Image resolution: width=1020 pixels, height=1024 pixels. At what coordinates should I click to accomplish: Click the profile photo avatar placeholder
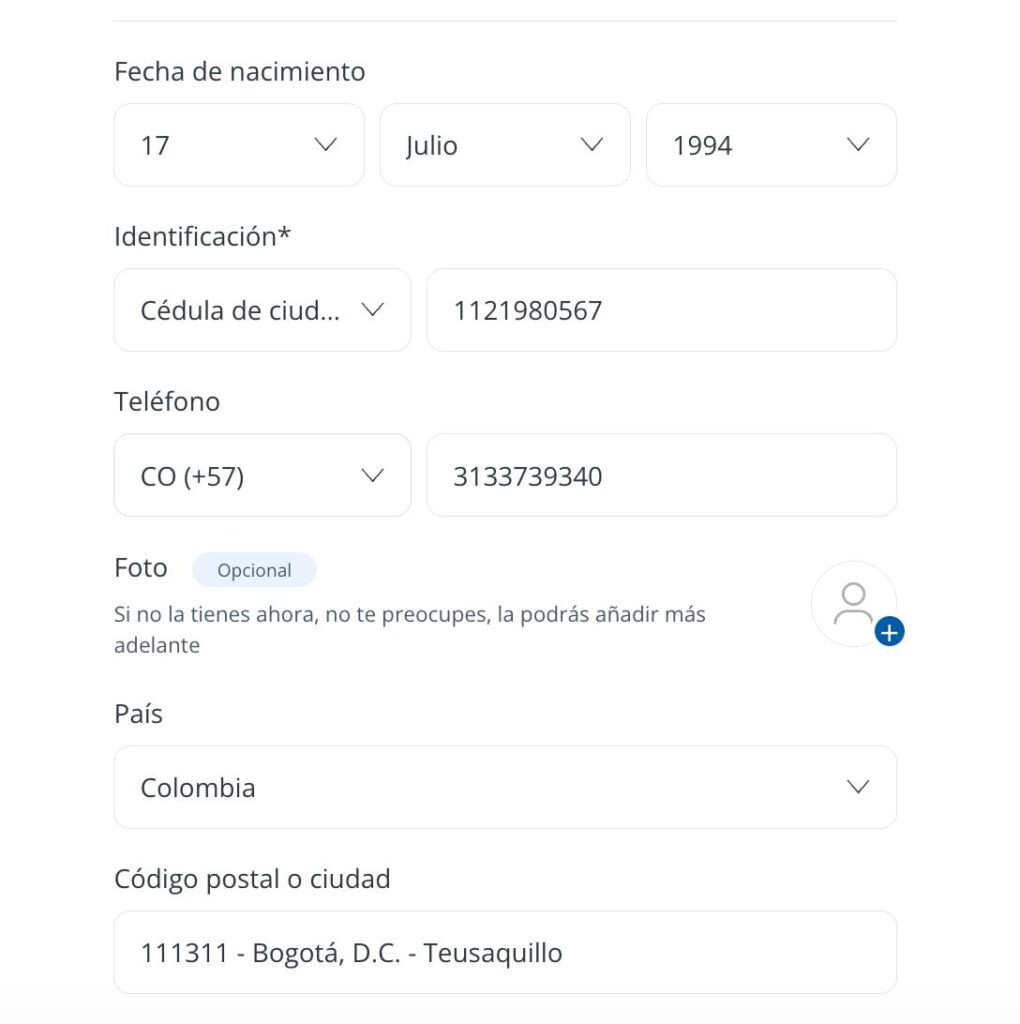(852, 603)
